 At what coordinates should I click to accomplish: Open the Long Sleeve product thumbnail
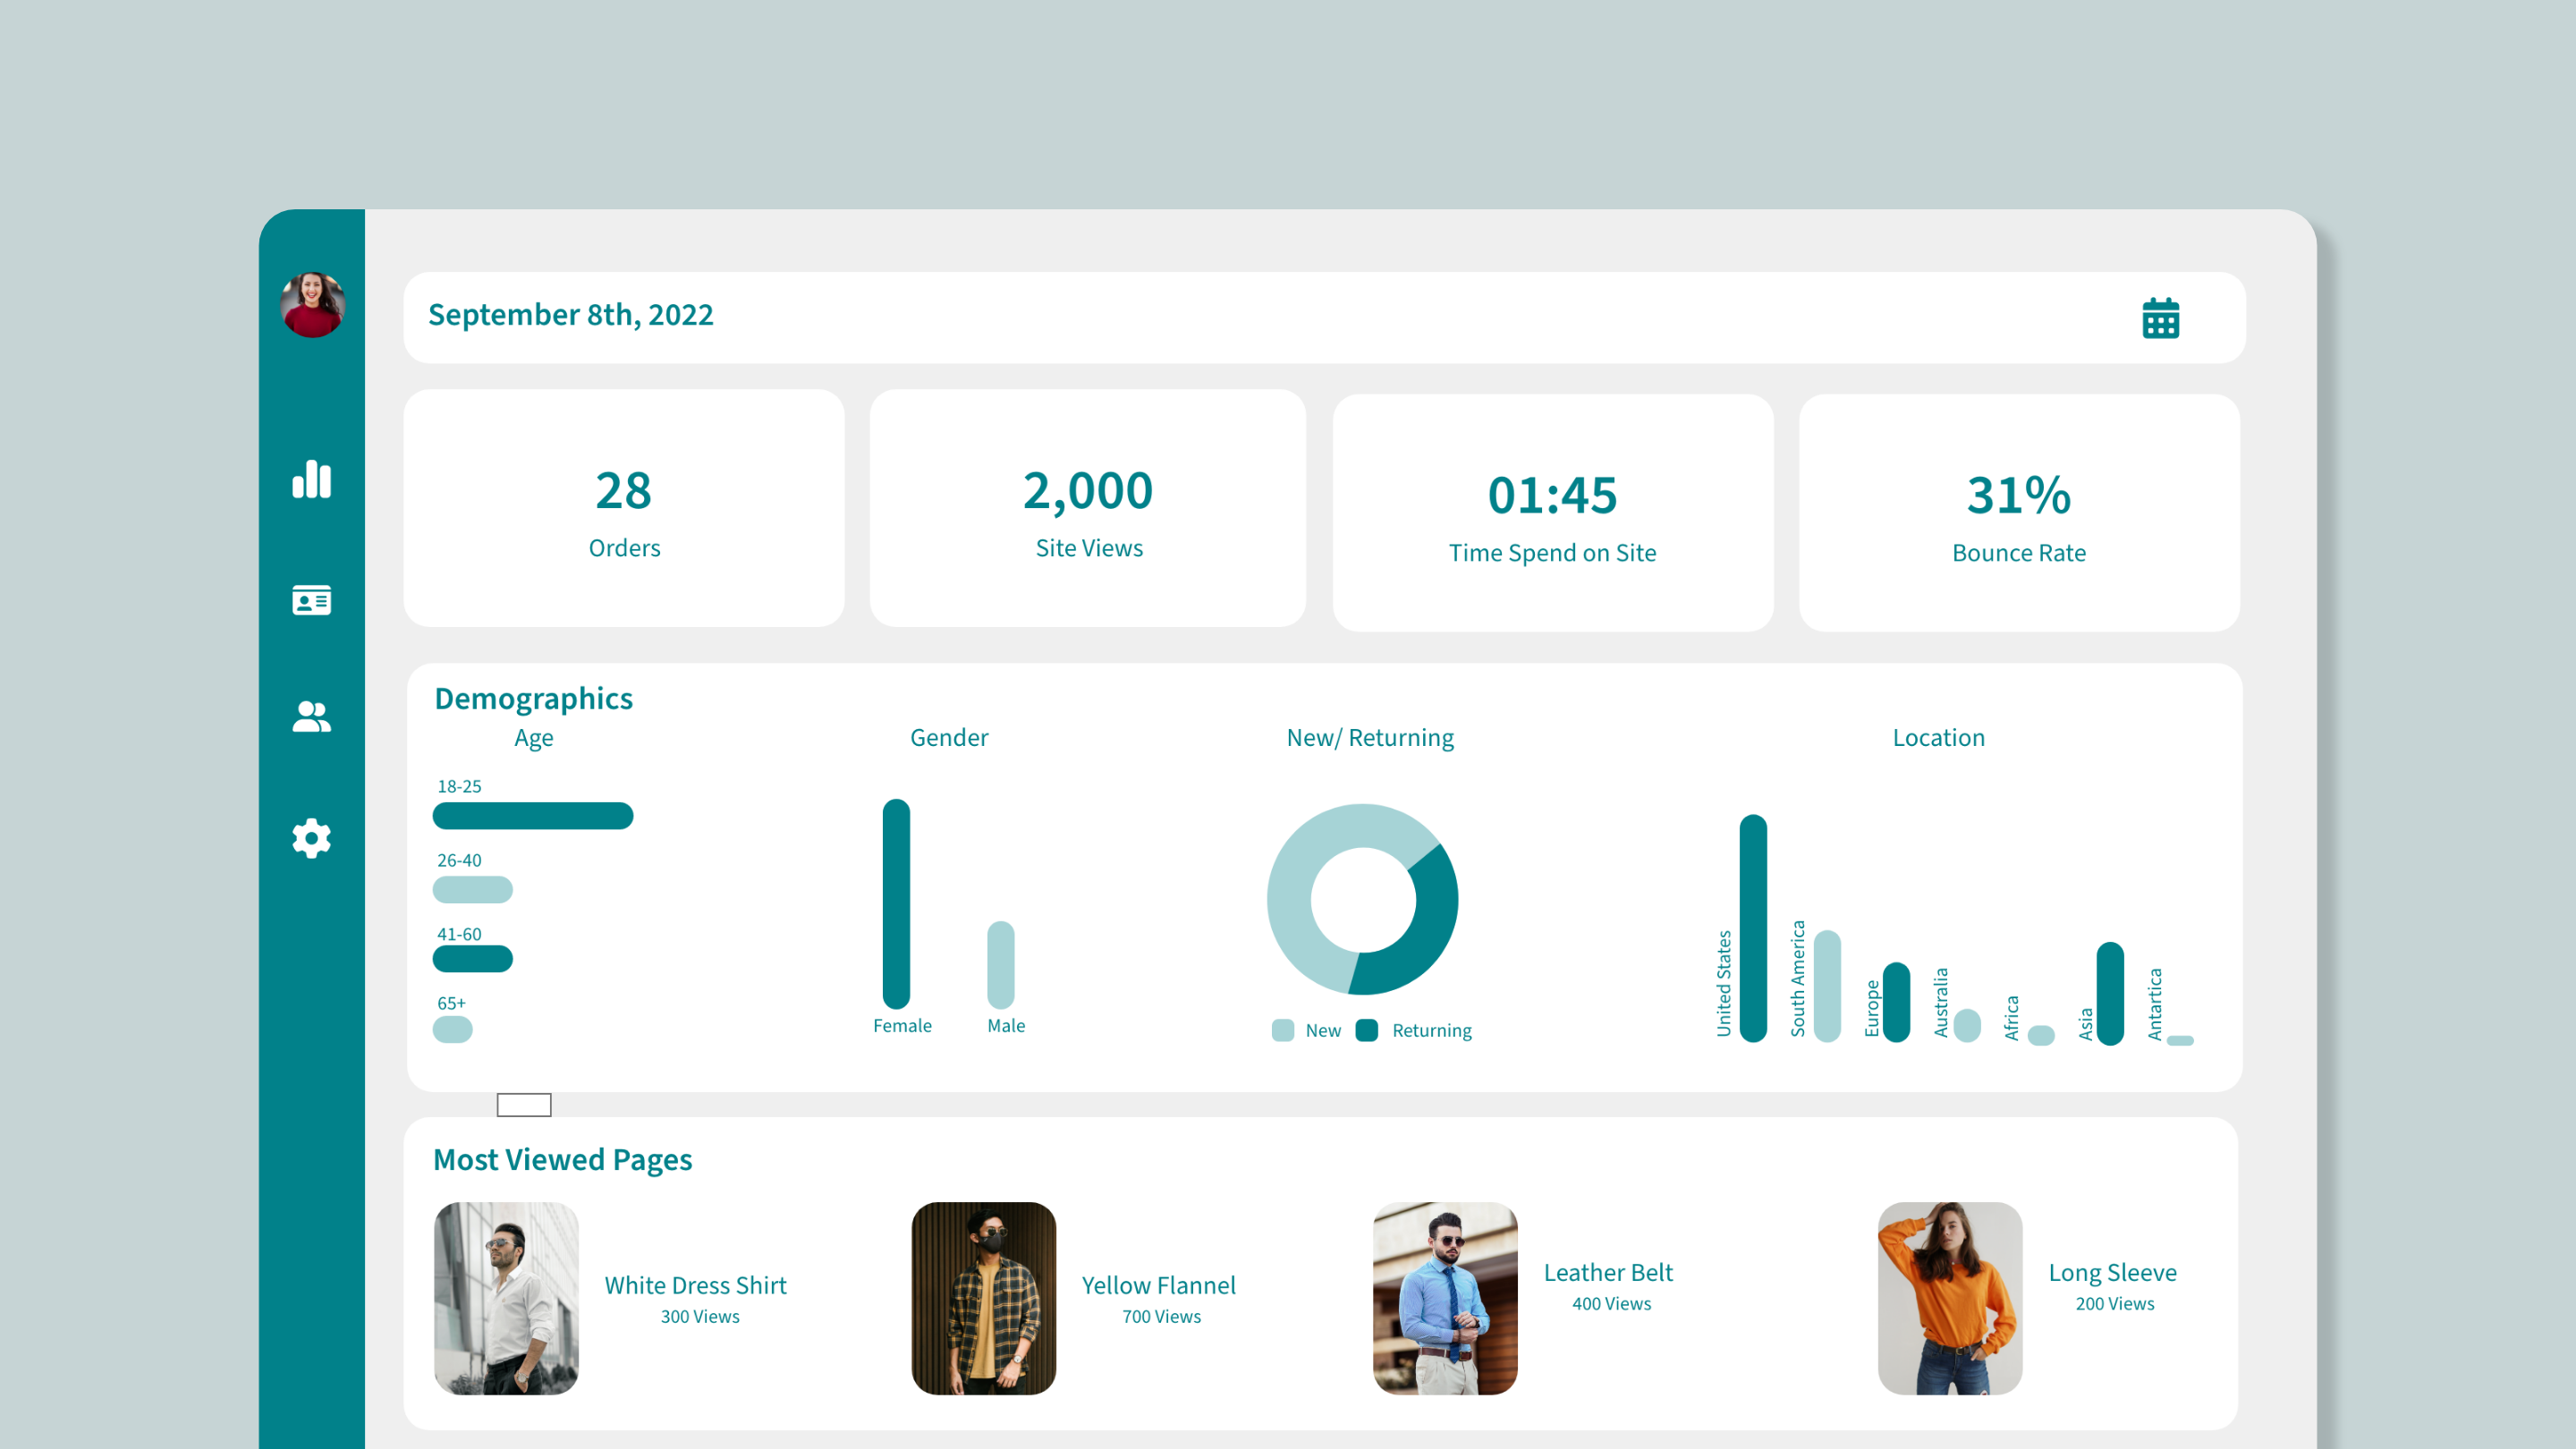[x=1949, y=1298]
